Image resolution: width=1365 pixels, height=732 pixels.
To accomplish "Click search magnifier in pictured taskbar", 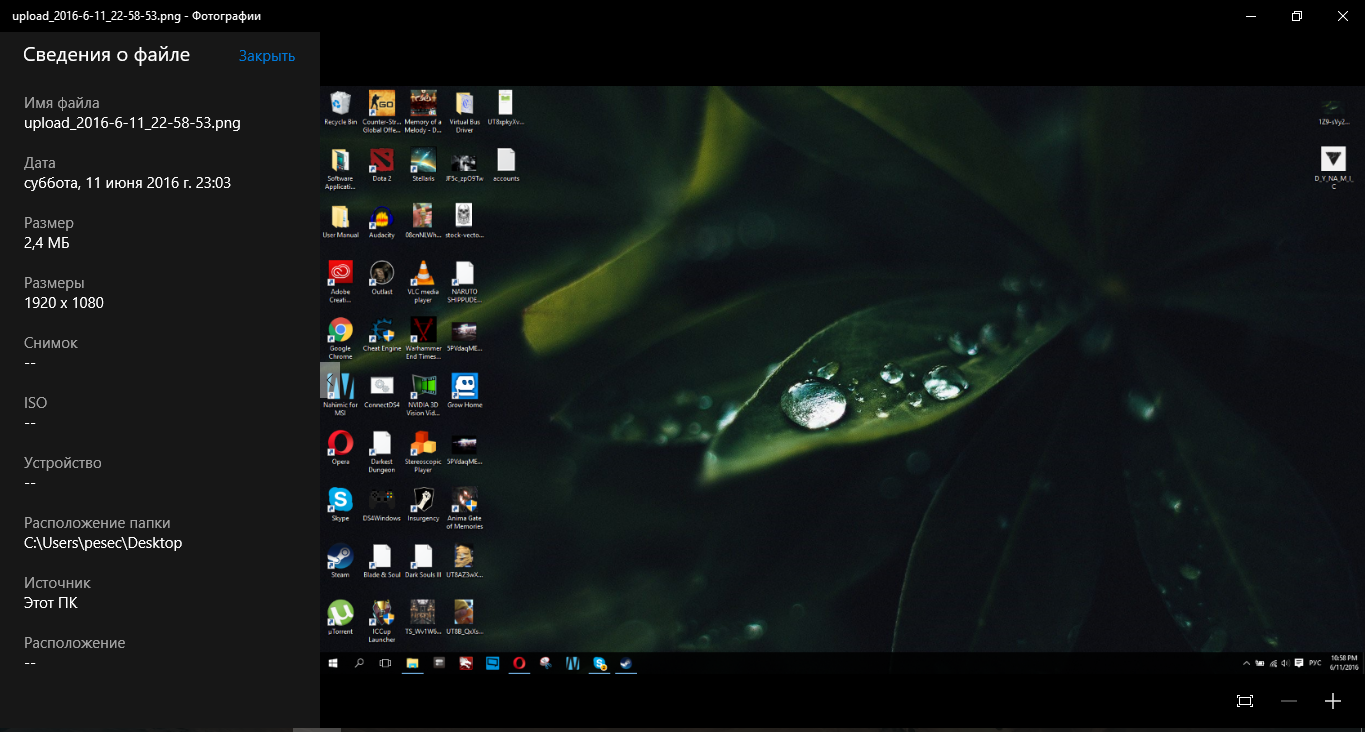I will pyautogui.click(x=359, y=663).
